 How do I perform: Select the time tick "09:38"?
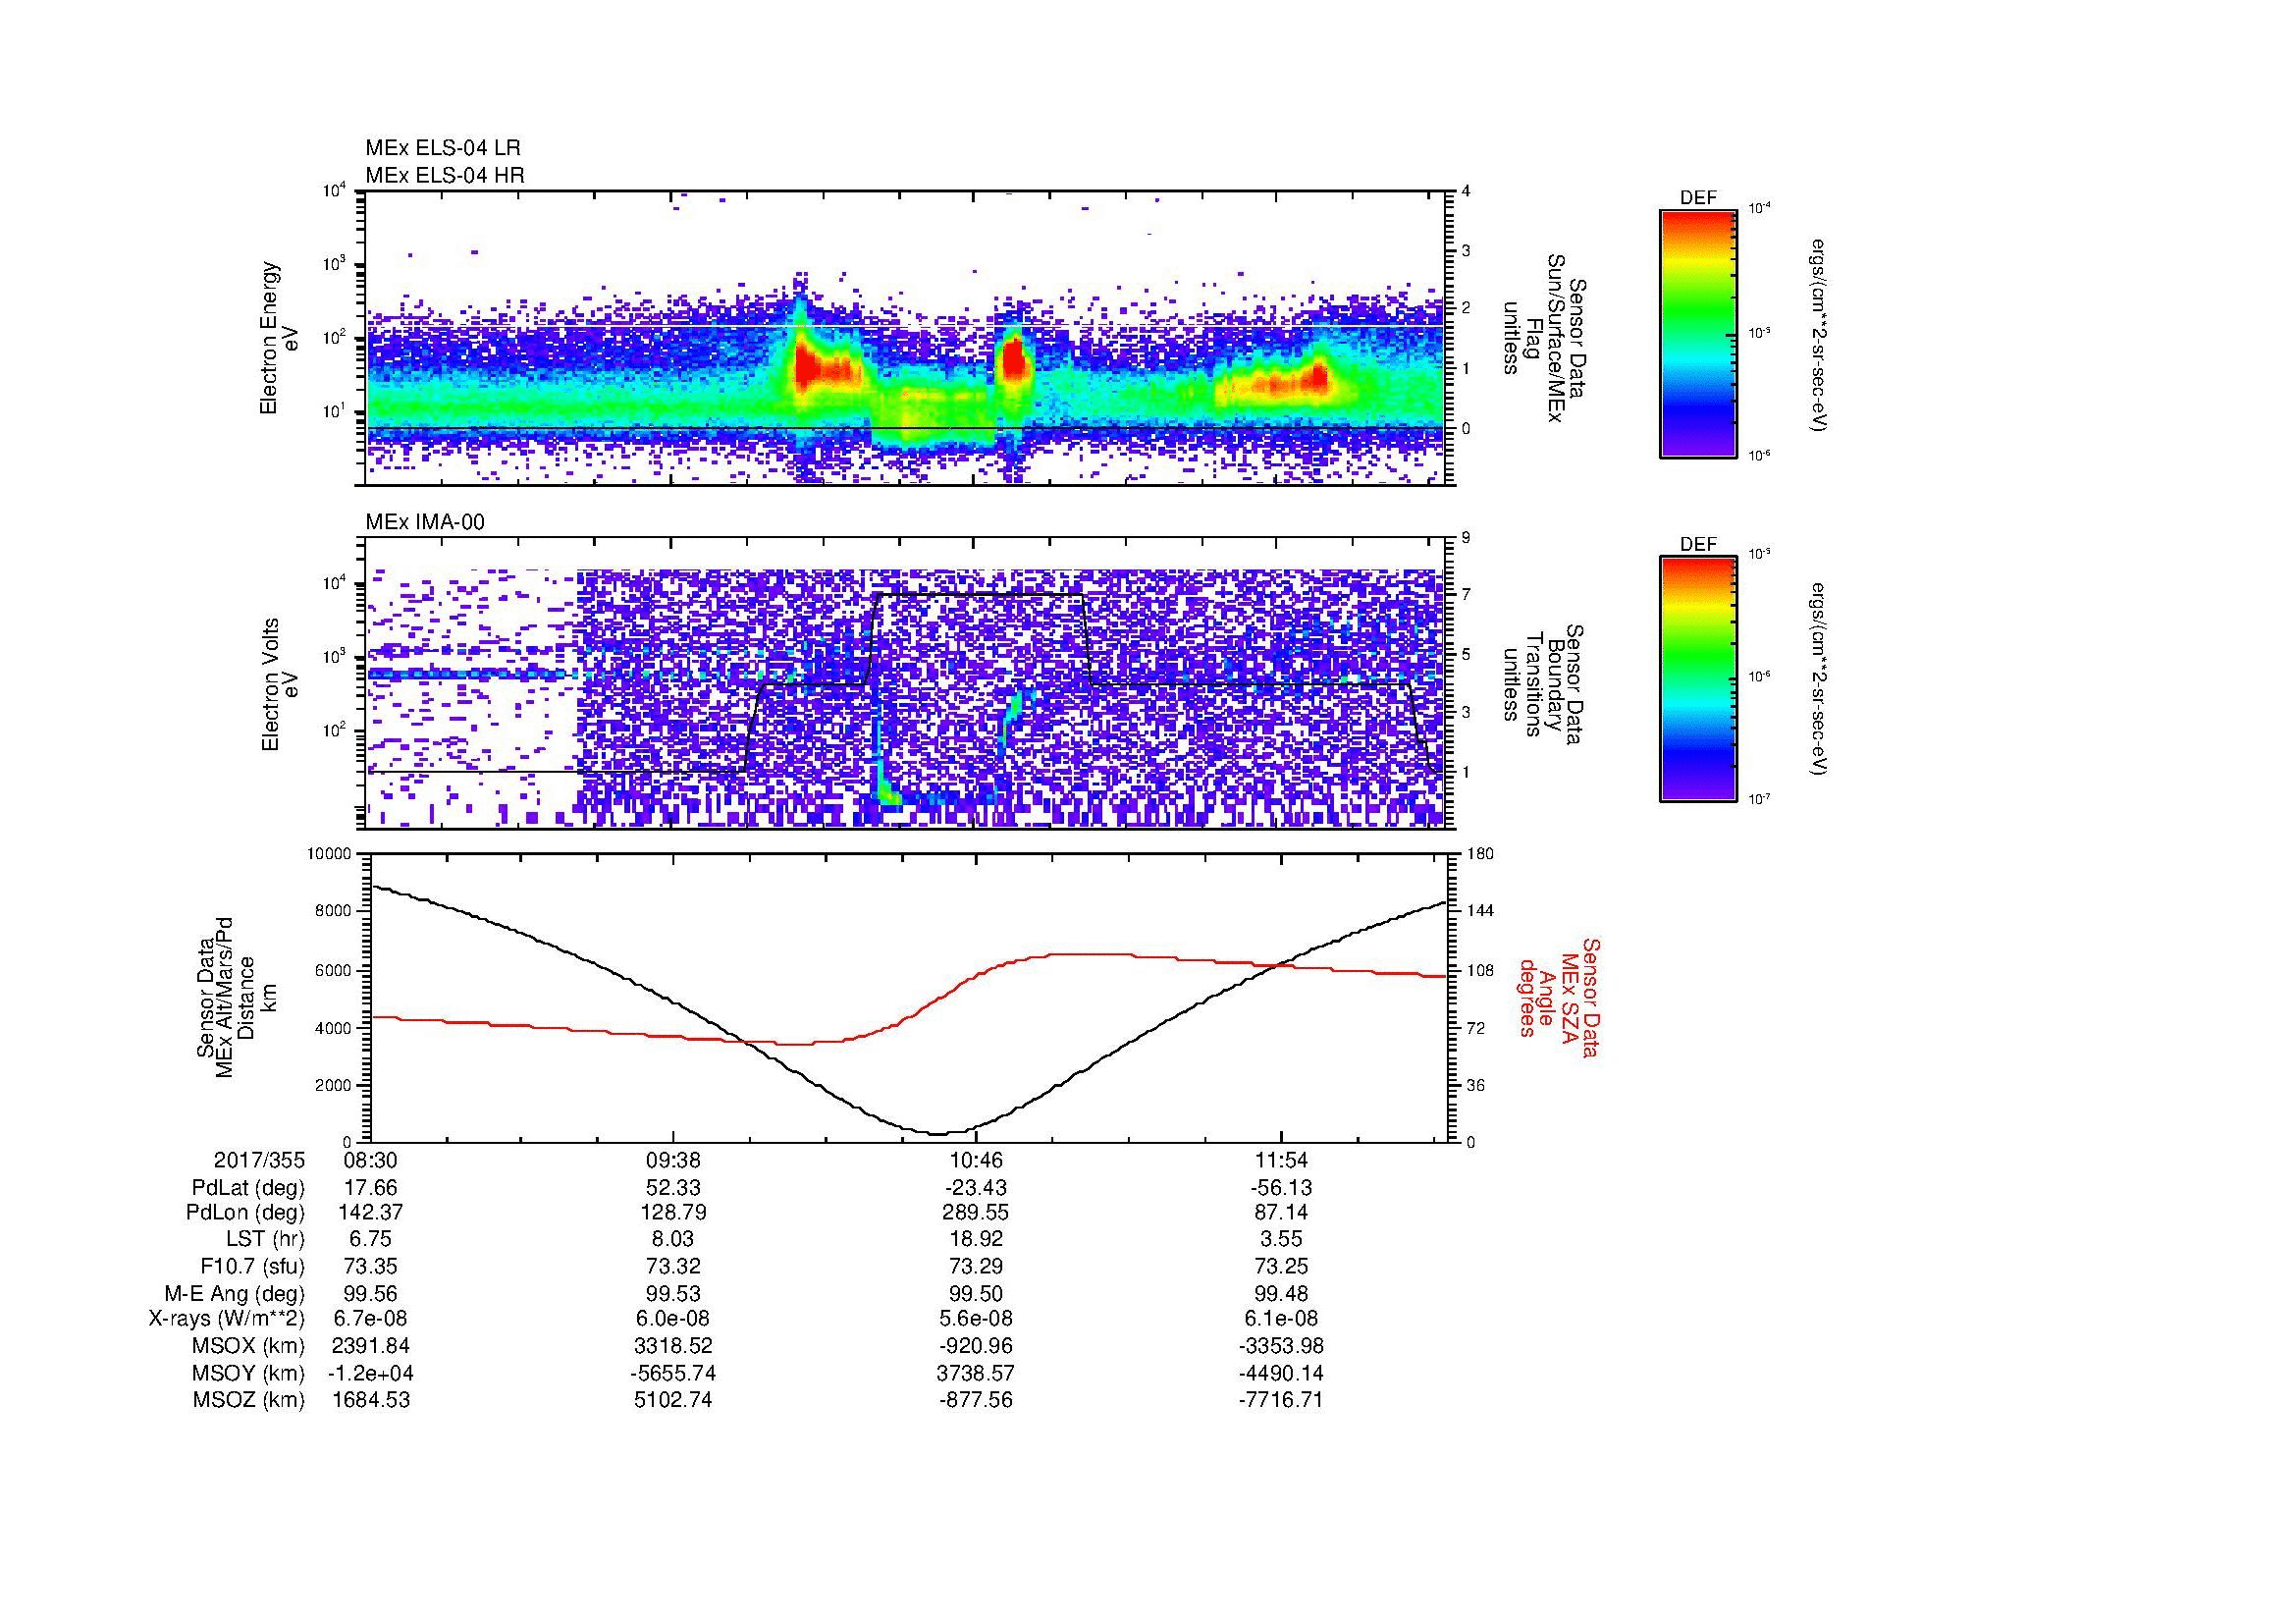click(674, 1160)
